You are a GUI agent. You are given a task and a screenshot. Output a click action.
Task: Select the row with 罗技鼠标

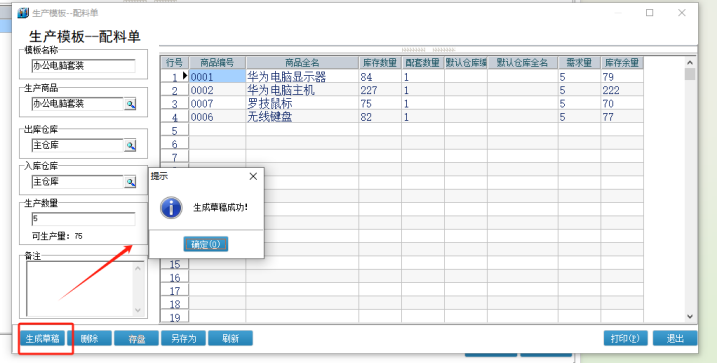(402, 103)
